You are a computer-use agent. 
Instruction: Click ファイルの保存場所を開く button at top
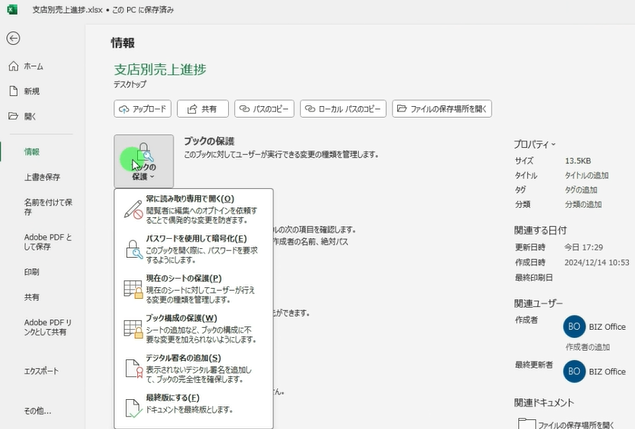click(x=442, y=109)
